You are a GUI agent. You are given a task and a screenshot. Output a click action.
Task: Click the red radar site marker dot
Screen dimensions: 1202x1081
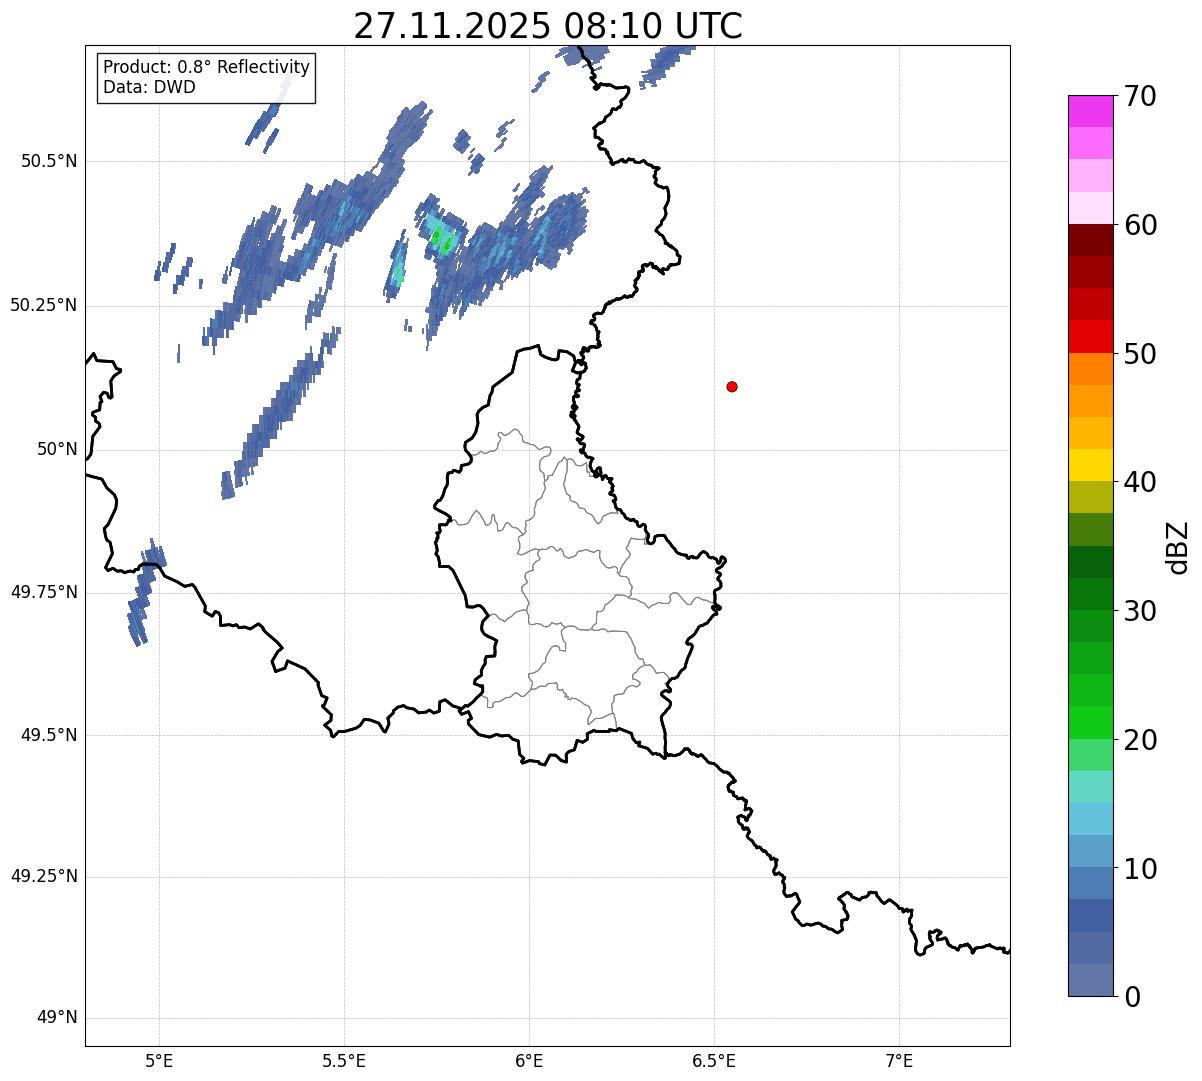[732, 386]
